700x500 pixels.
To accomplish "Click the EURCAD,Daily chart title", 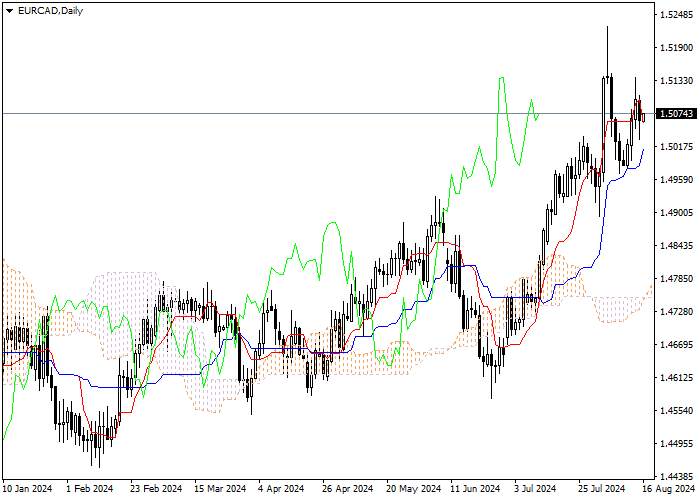I will tap(50, 11).
